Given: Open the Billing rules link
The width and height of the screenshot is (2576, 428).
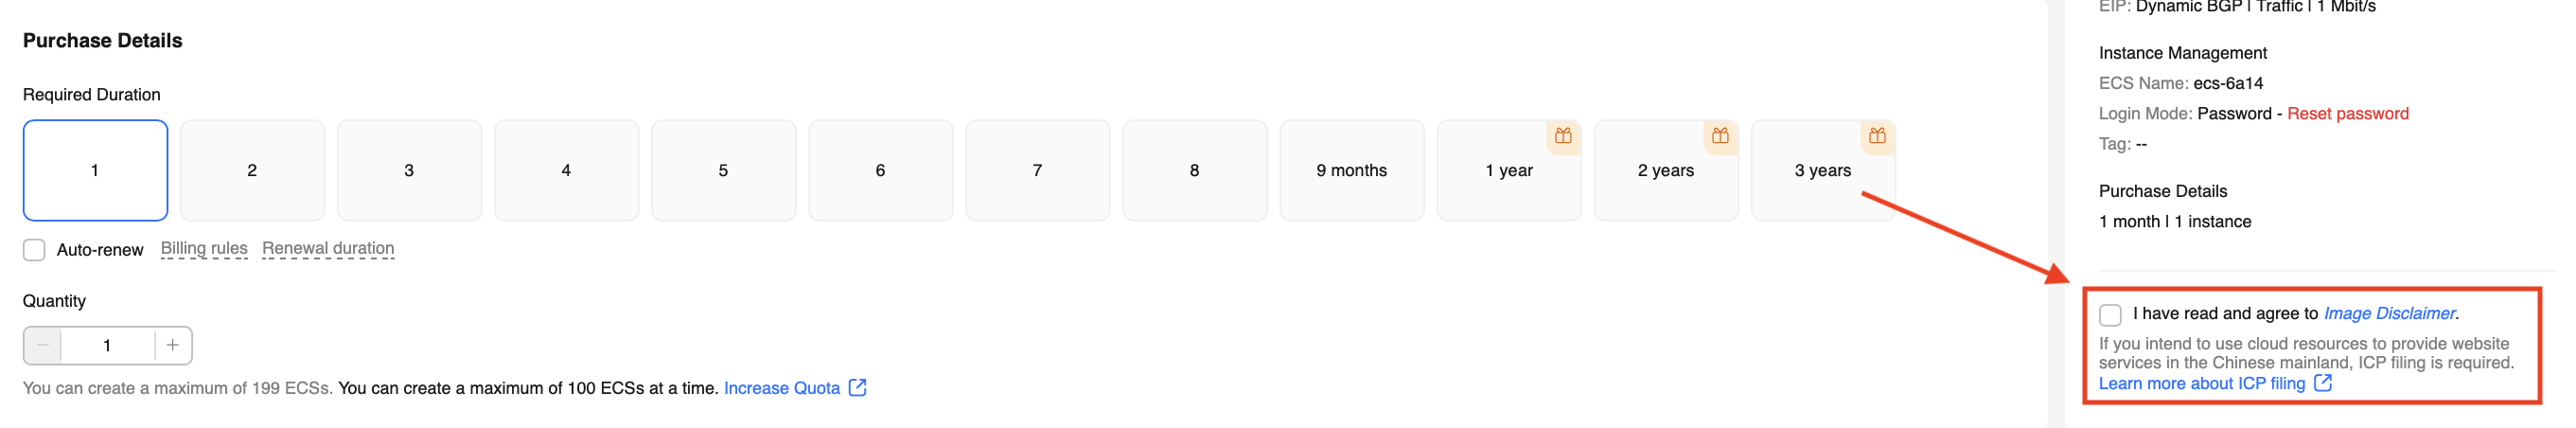Looking at the screenshot, I should click(204, 248).
